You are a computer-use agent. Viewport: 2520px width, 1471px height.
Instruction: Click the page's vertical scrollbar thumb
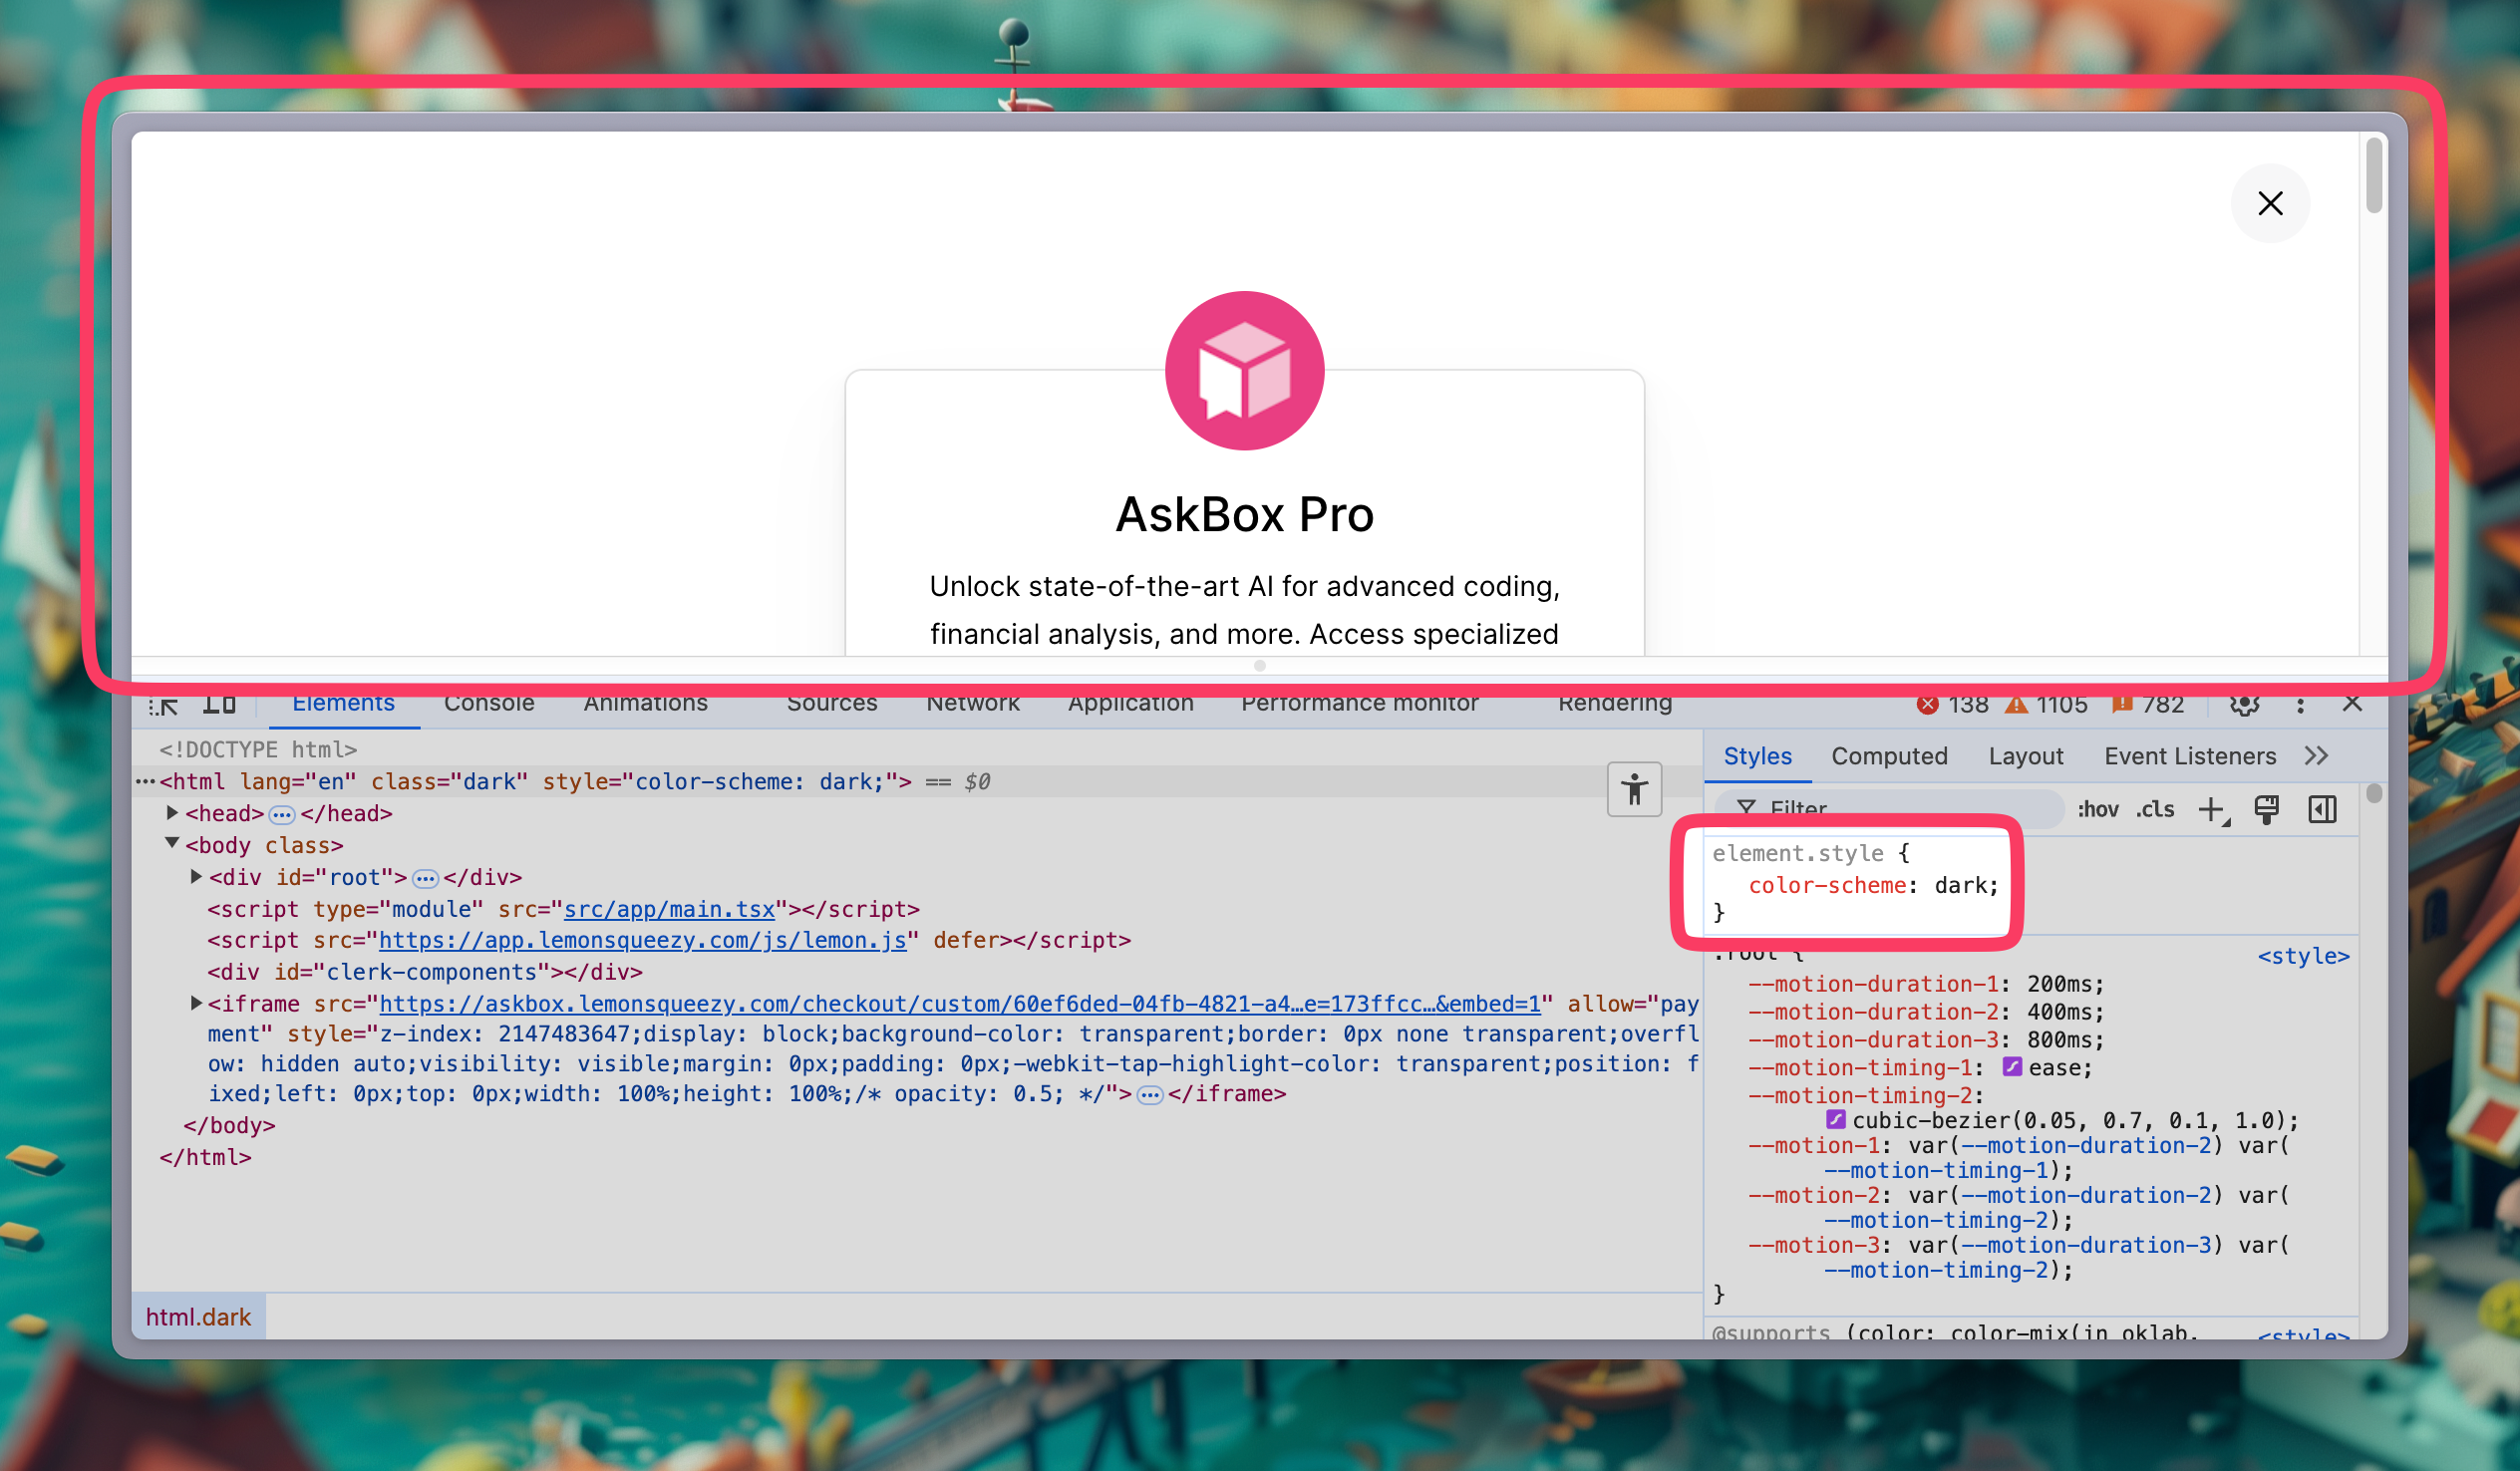(x=2373, y=176)
